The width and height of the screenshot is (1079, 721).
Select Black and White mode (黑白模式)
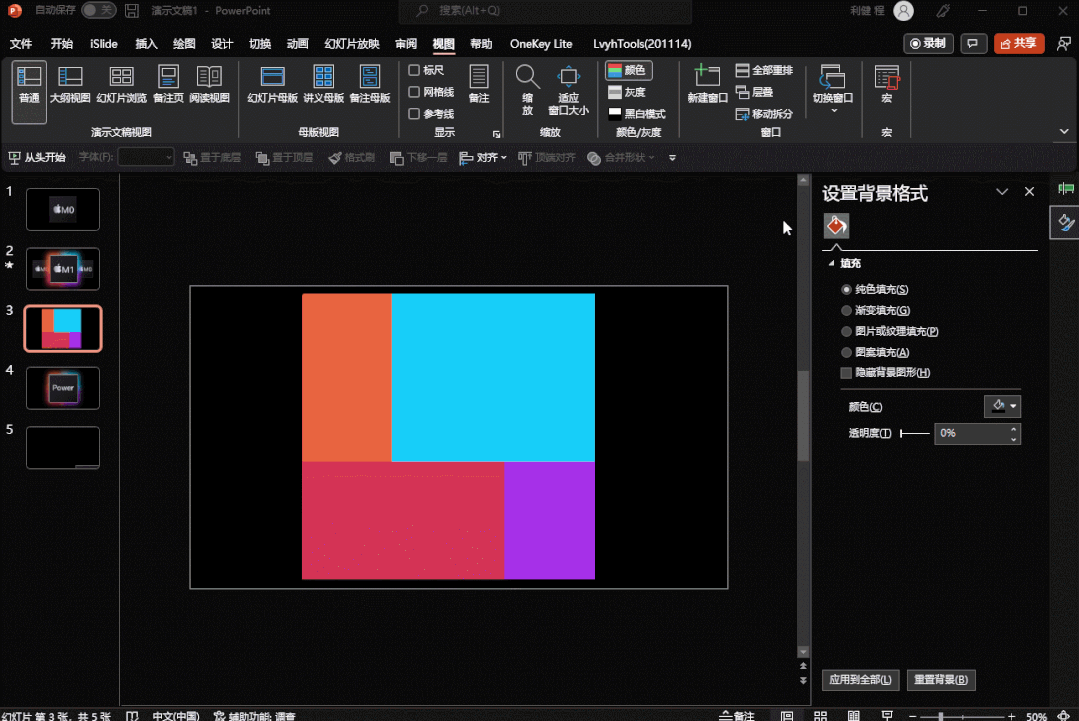[x=637, y=114]
